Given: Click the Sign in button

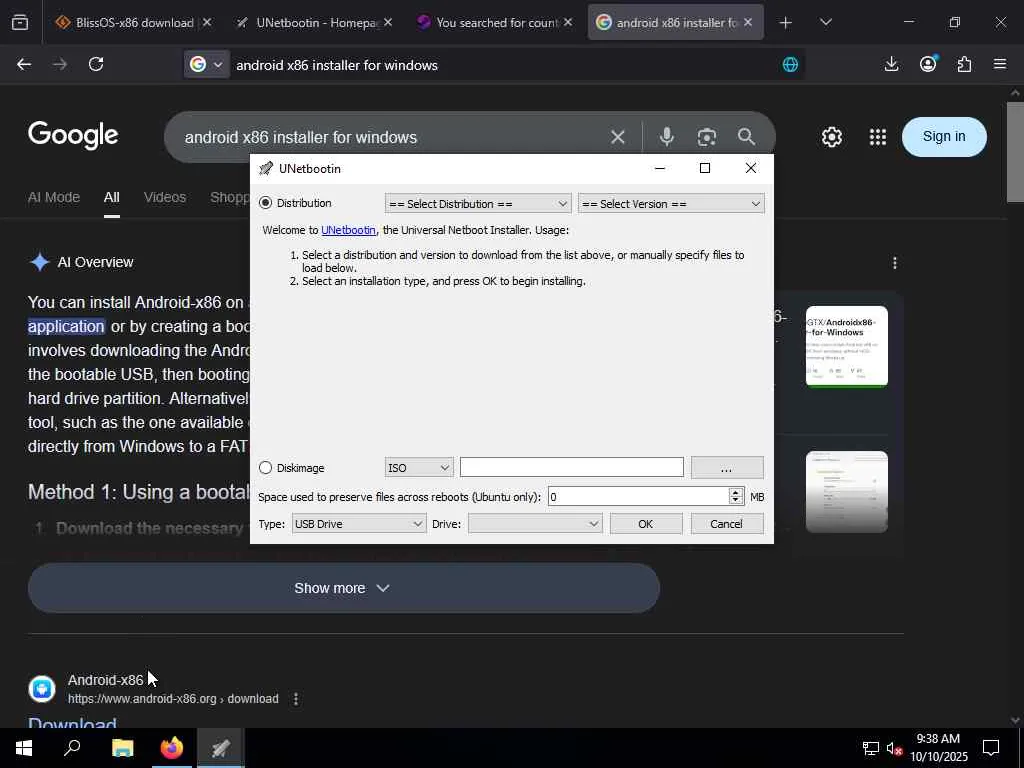Looking at the screenshot, I should (x=944, y=136).
